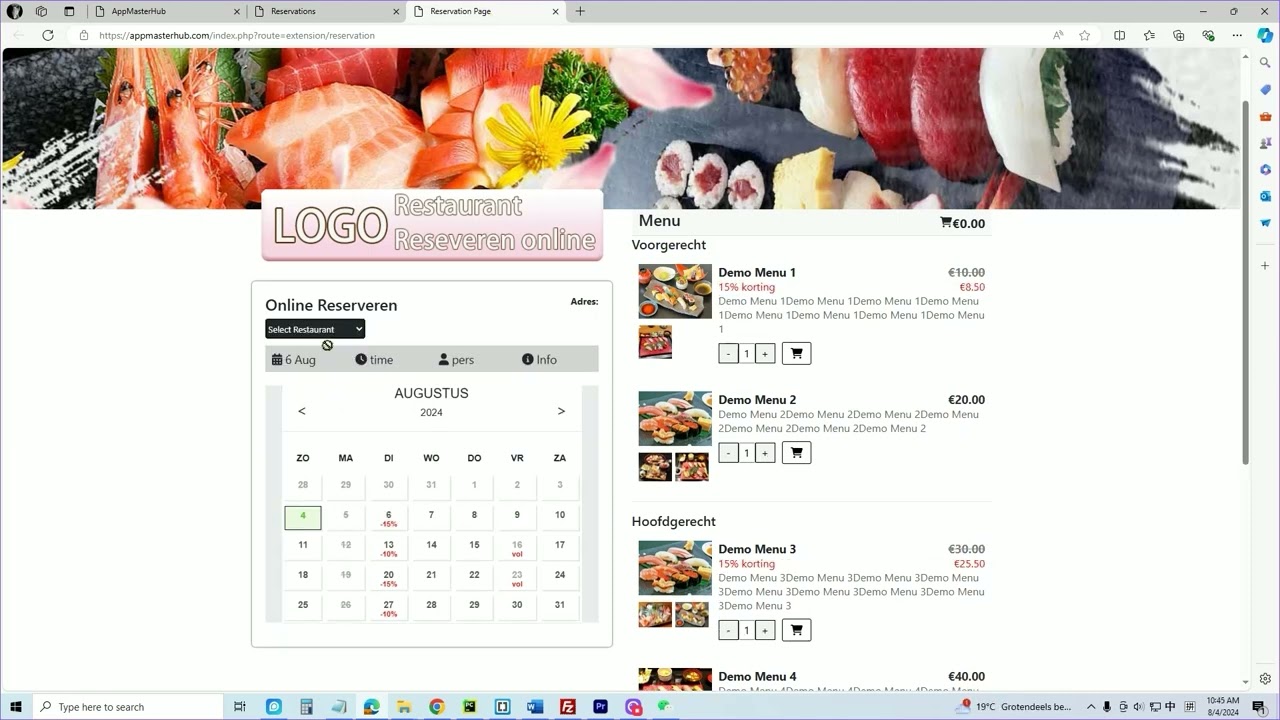View small thumbnail under Demo Menu 1
1280x720 pixels.
point(656,342)
